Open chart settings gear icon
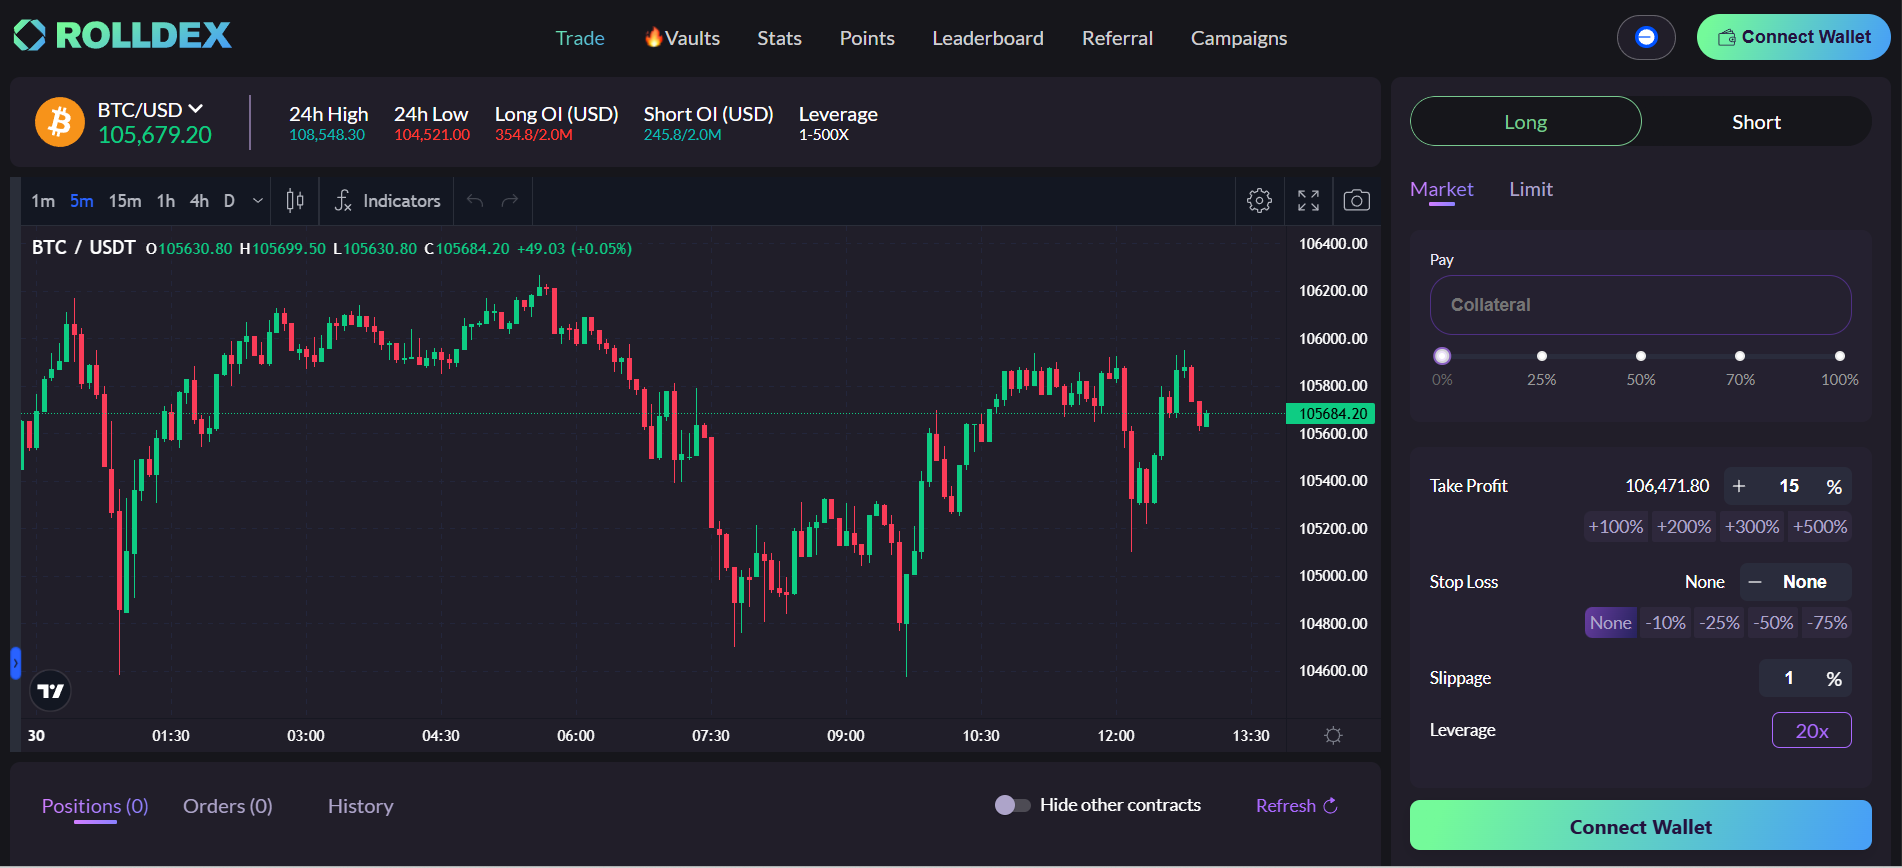Viewport: 1902px width, 868px height. 1259,200
